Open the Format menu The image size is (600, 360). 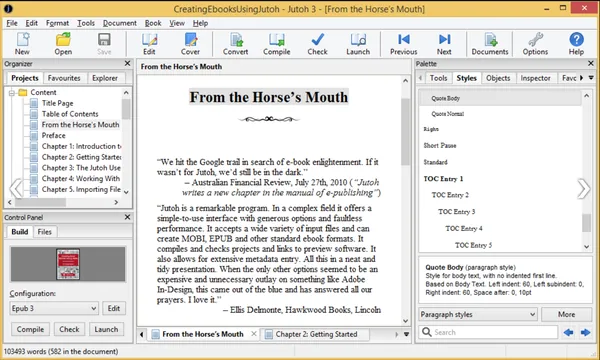point(57,23)
